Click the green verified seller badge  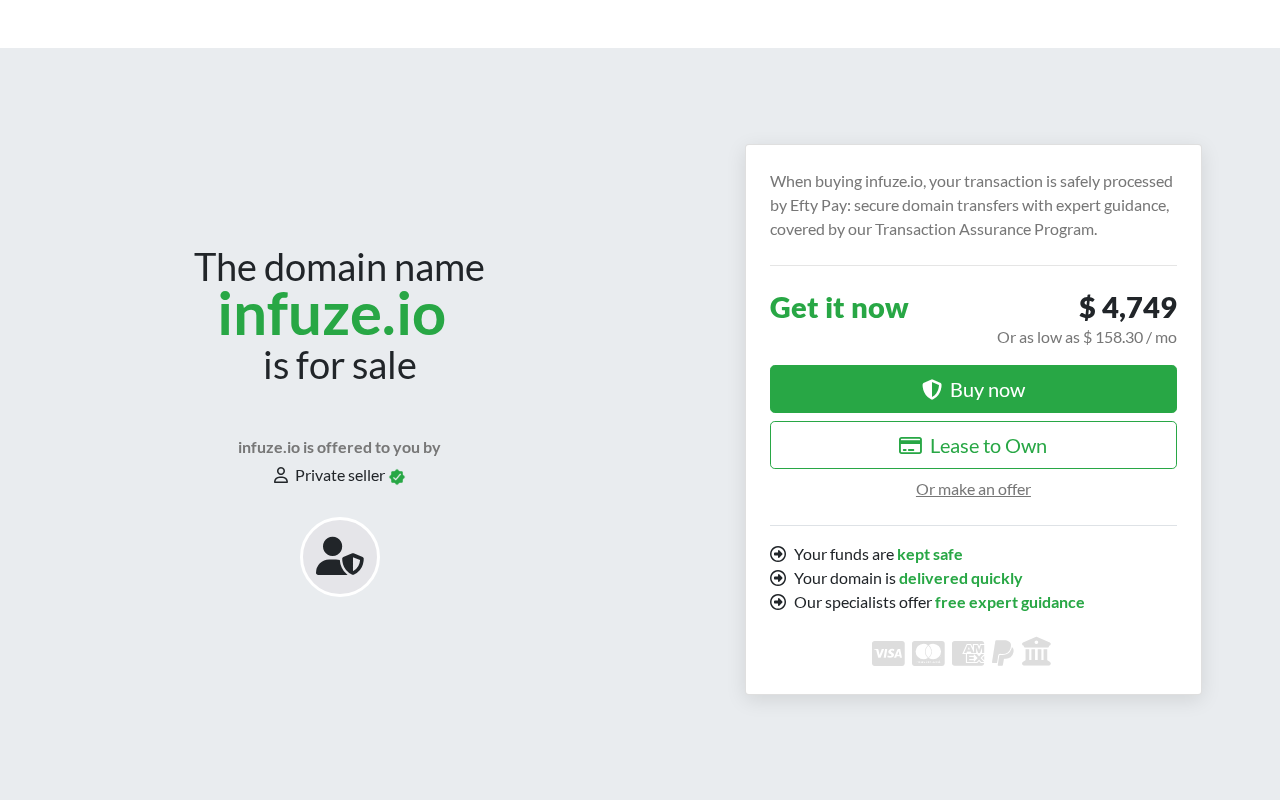point(397,477)
